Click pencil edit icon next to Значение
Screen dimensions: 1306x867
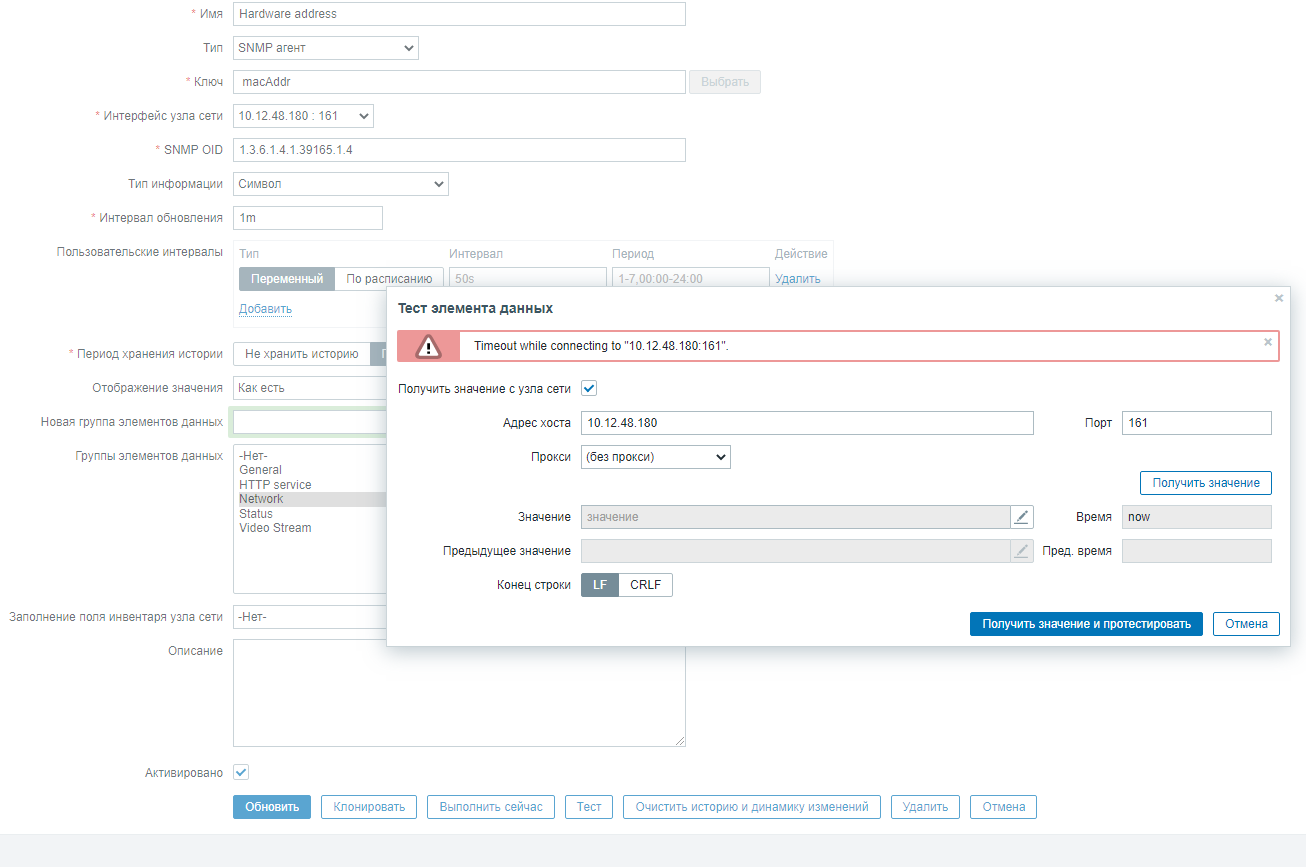click(x=1021, y=517)
